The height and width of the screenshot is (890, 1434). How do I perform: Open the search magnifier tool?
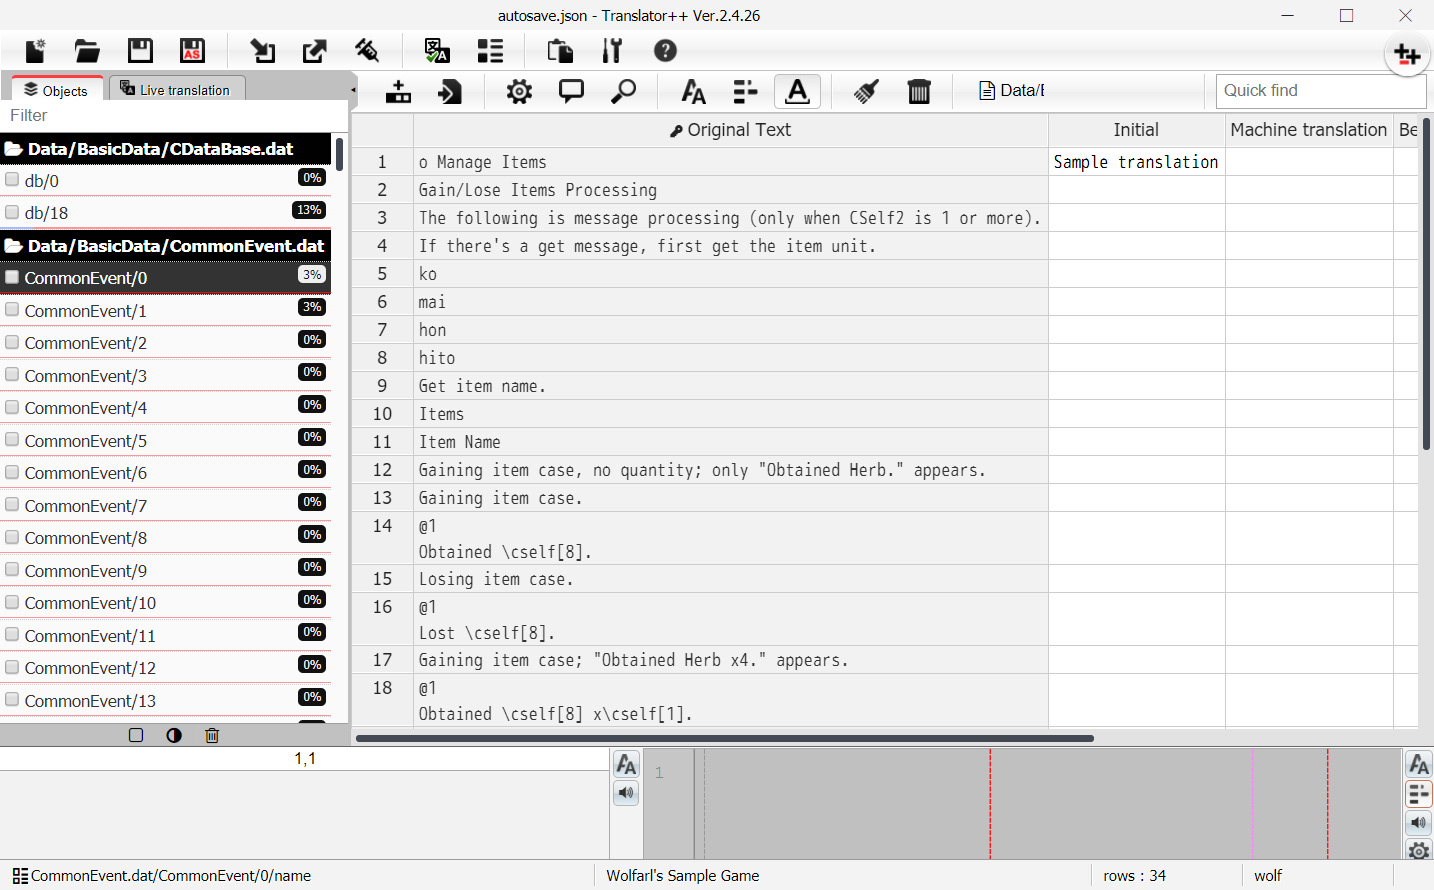click(x=624, y=91)
